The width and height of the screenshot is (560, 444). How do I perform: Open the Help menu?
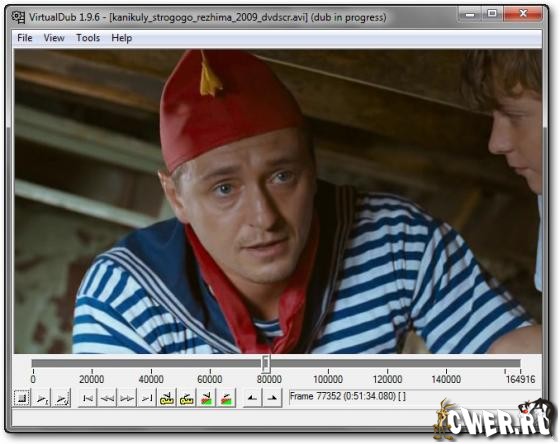[122, 38]
